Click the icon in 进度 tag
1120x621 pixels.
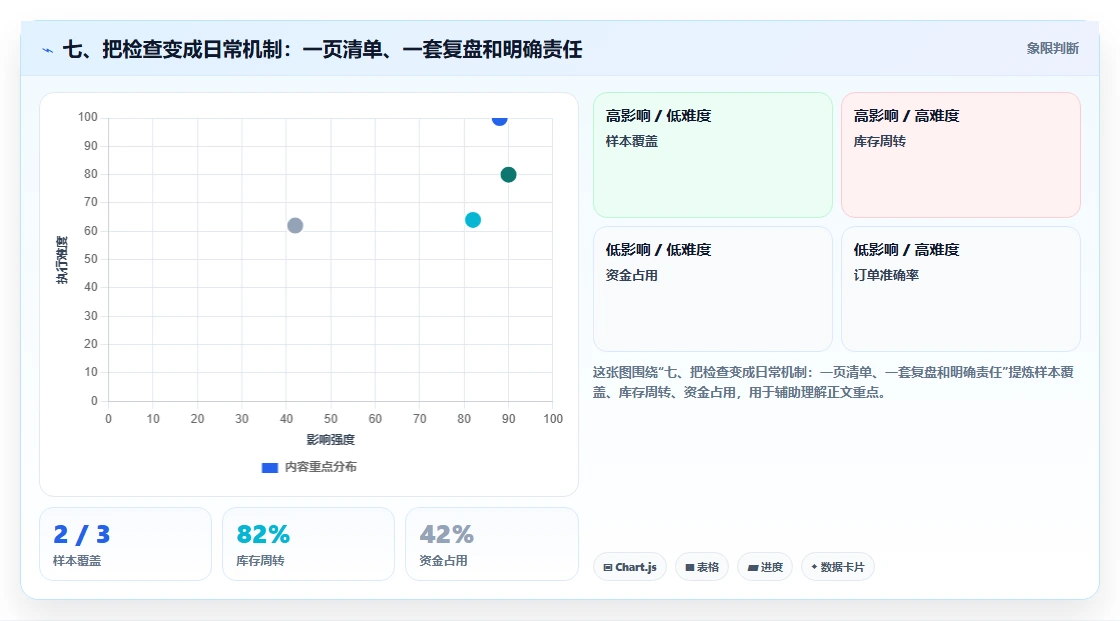[x=753, y=567]
